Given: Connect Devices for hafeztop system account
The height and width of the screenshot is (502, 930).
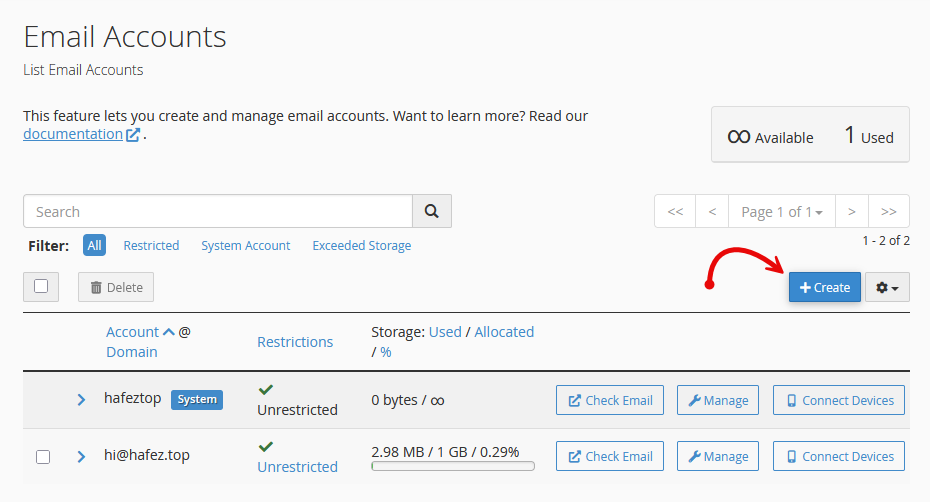Looking at the screenshot, I should pyautogui.click(x=839, y=400).
